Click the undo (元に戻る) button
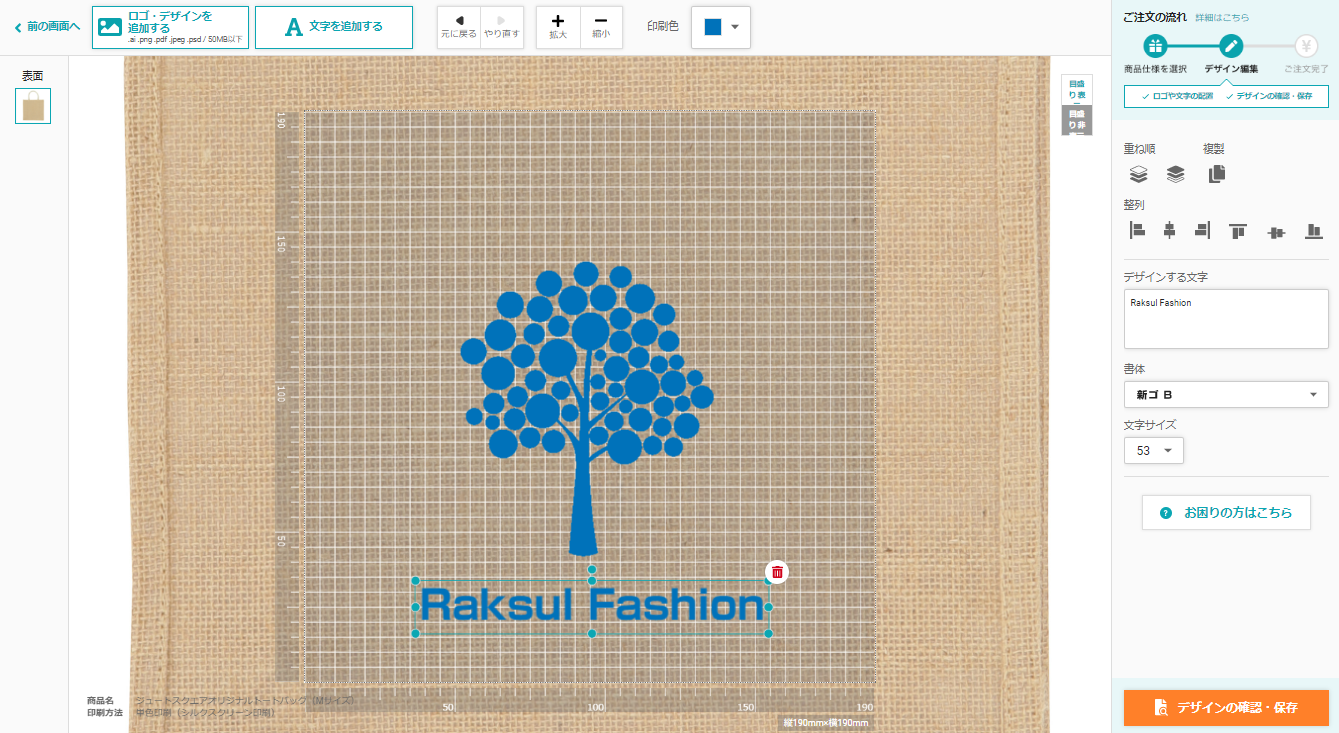The width and height of the screenshot is (1339, 733). 459,27
